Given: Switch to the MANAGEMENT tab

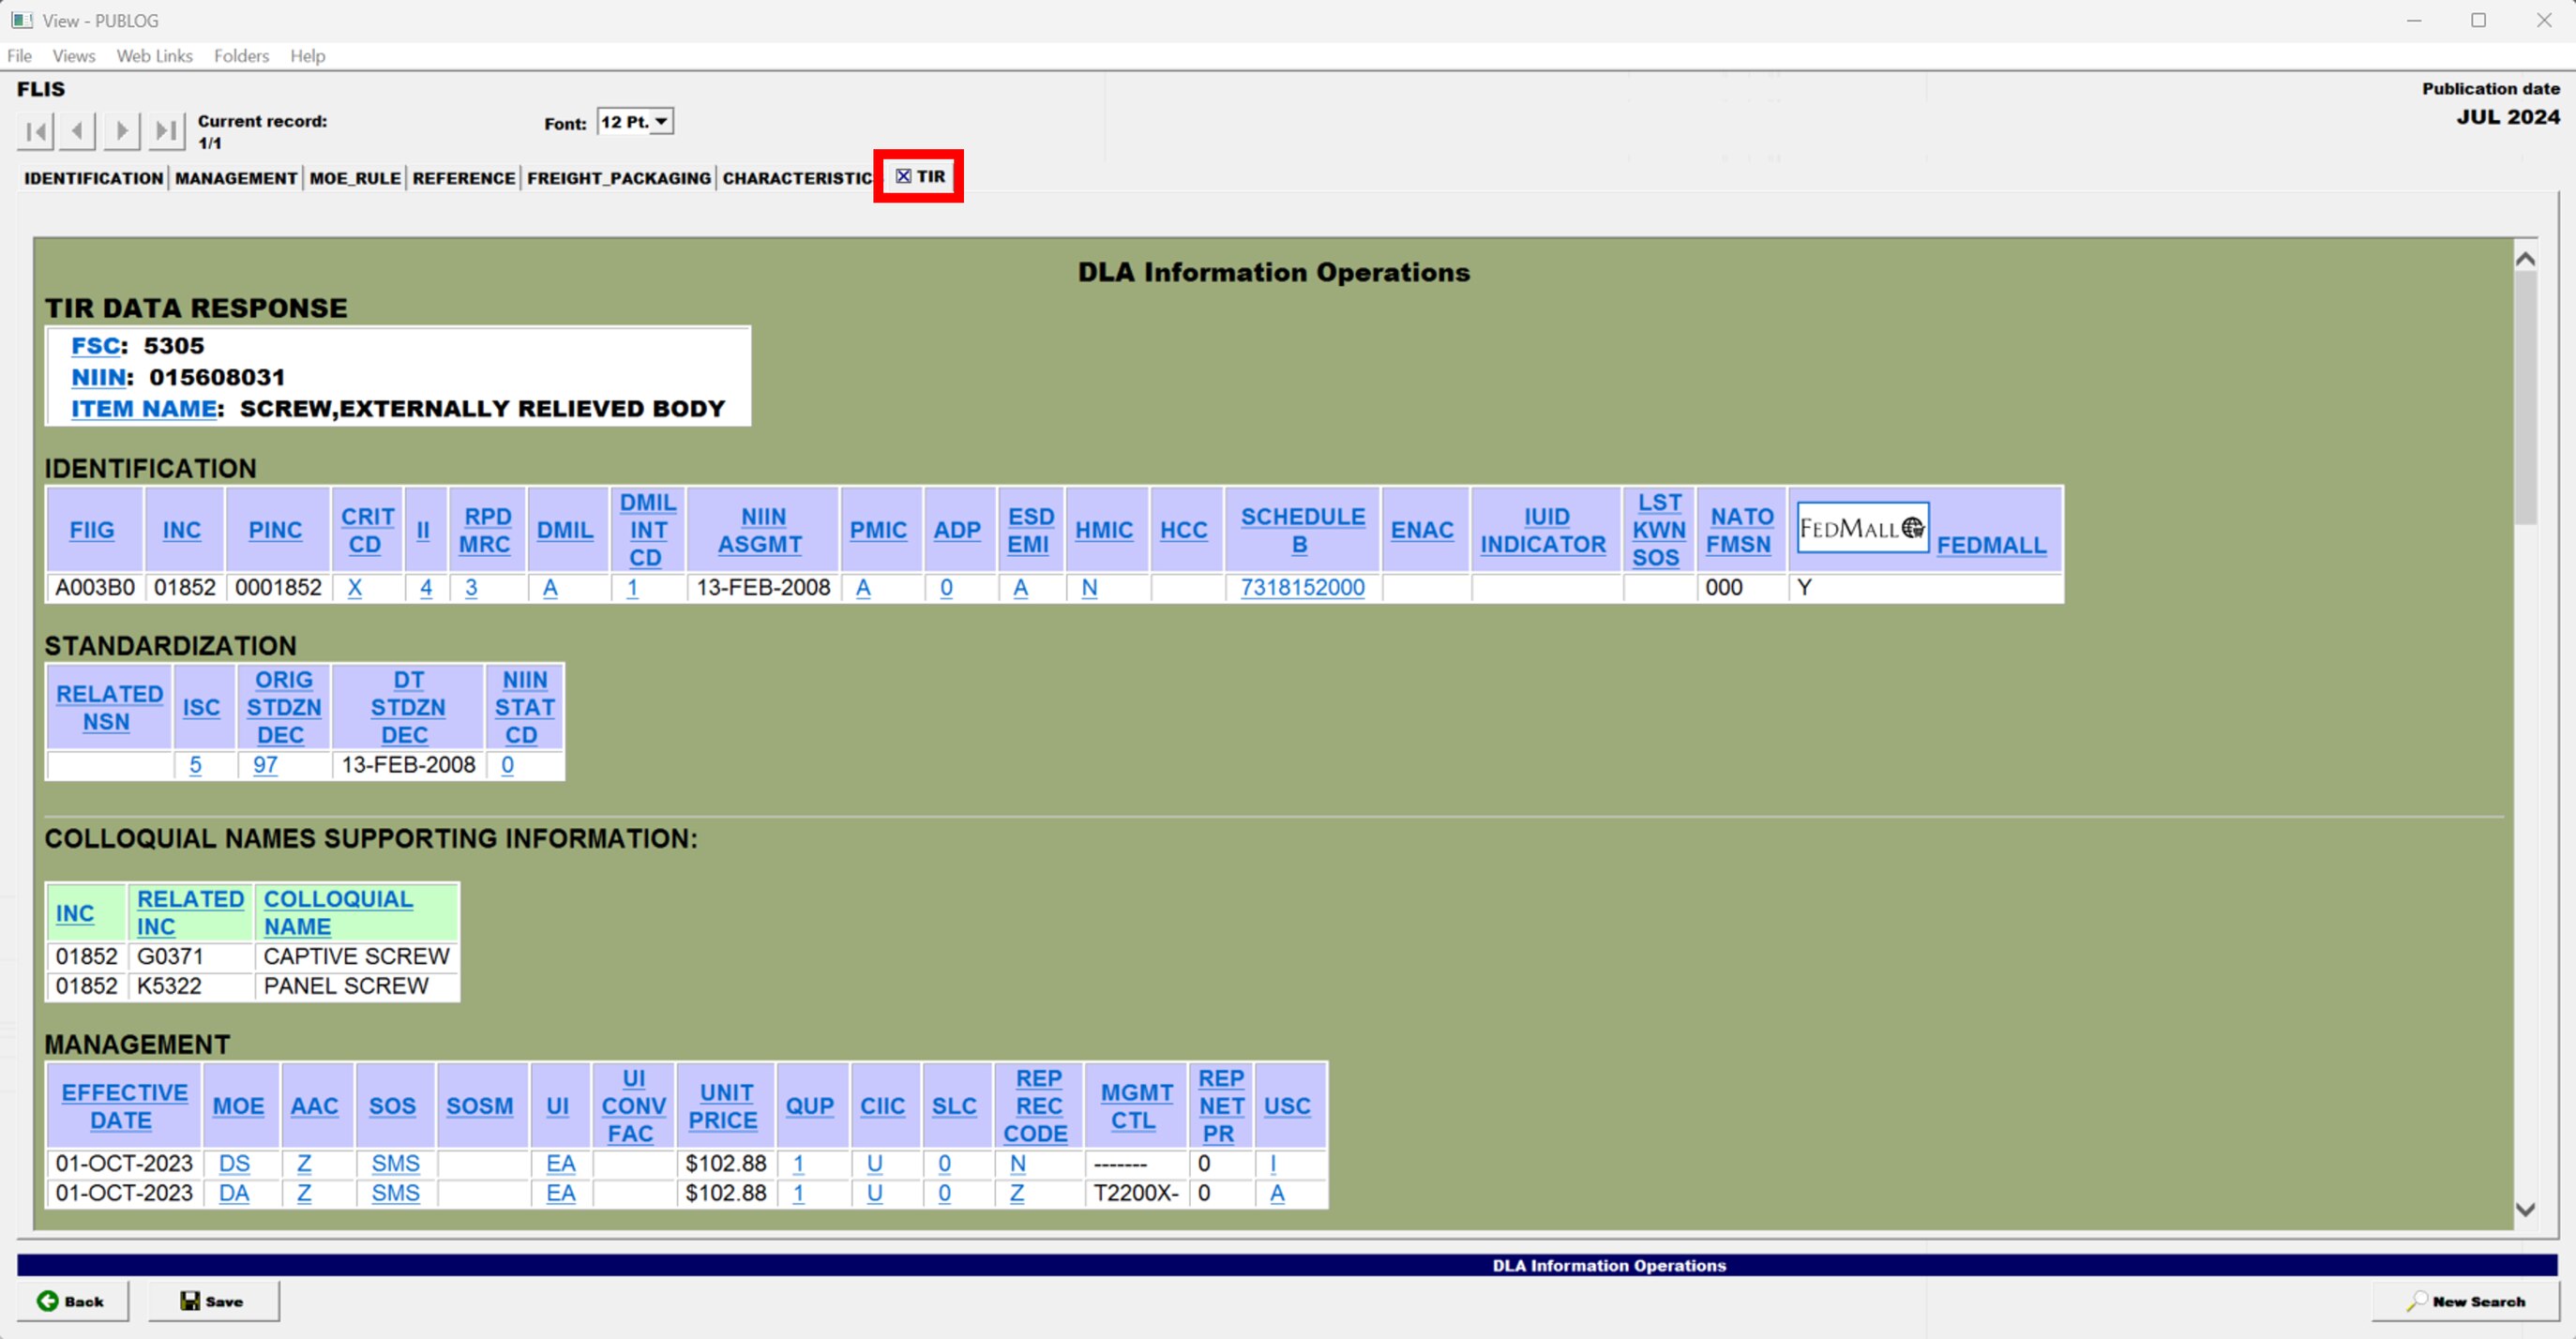Looking at the screenshot, I should (x=236, y=178).
